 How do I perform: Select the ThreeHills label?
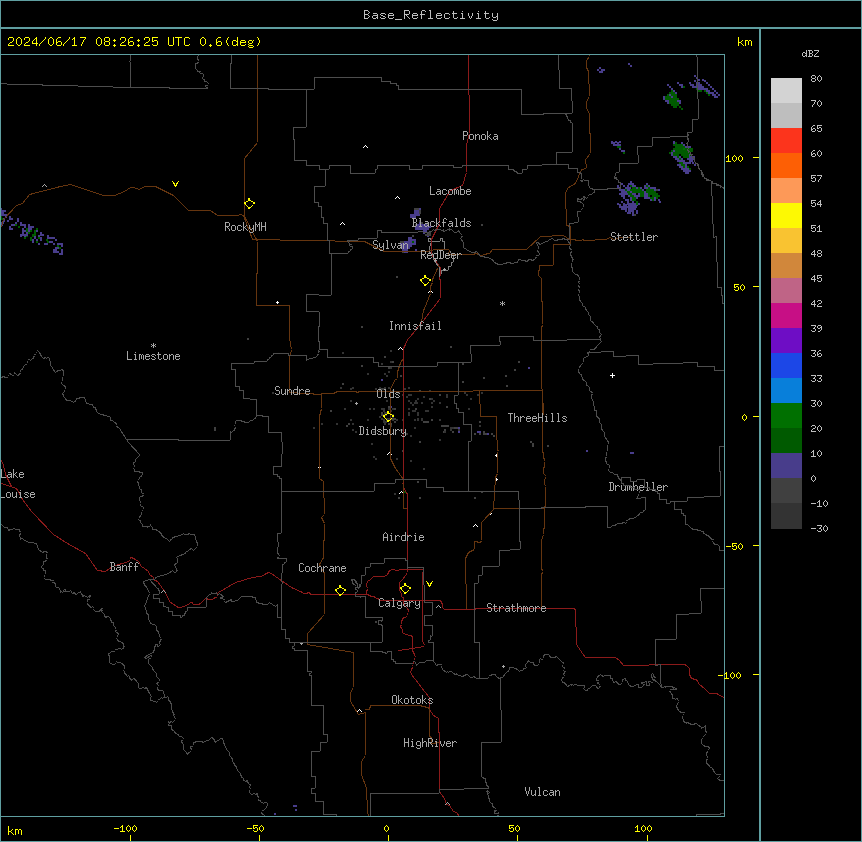[537, 418]
